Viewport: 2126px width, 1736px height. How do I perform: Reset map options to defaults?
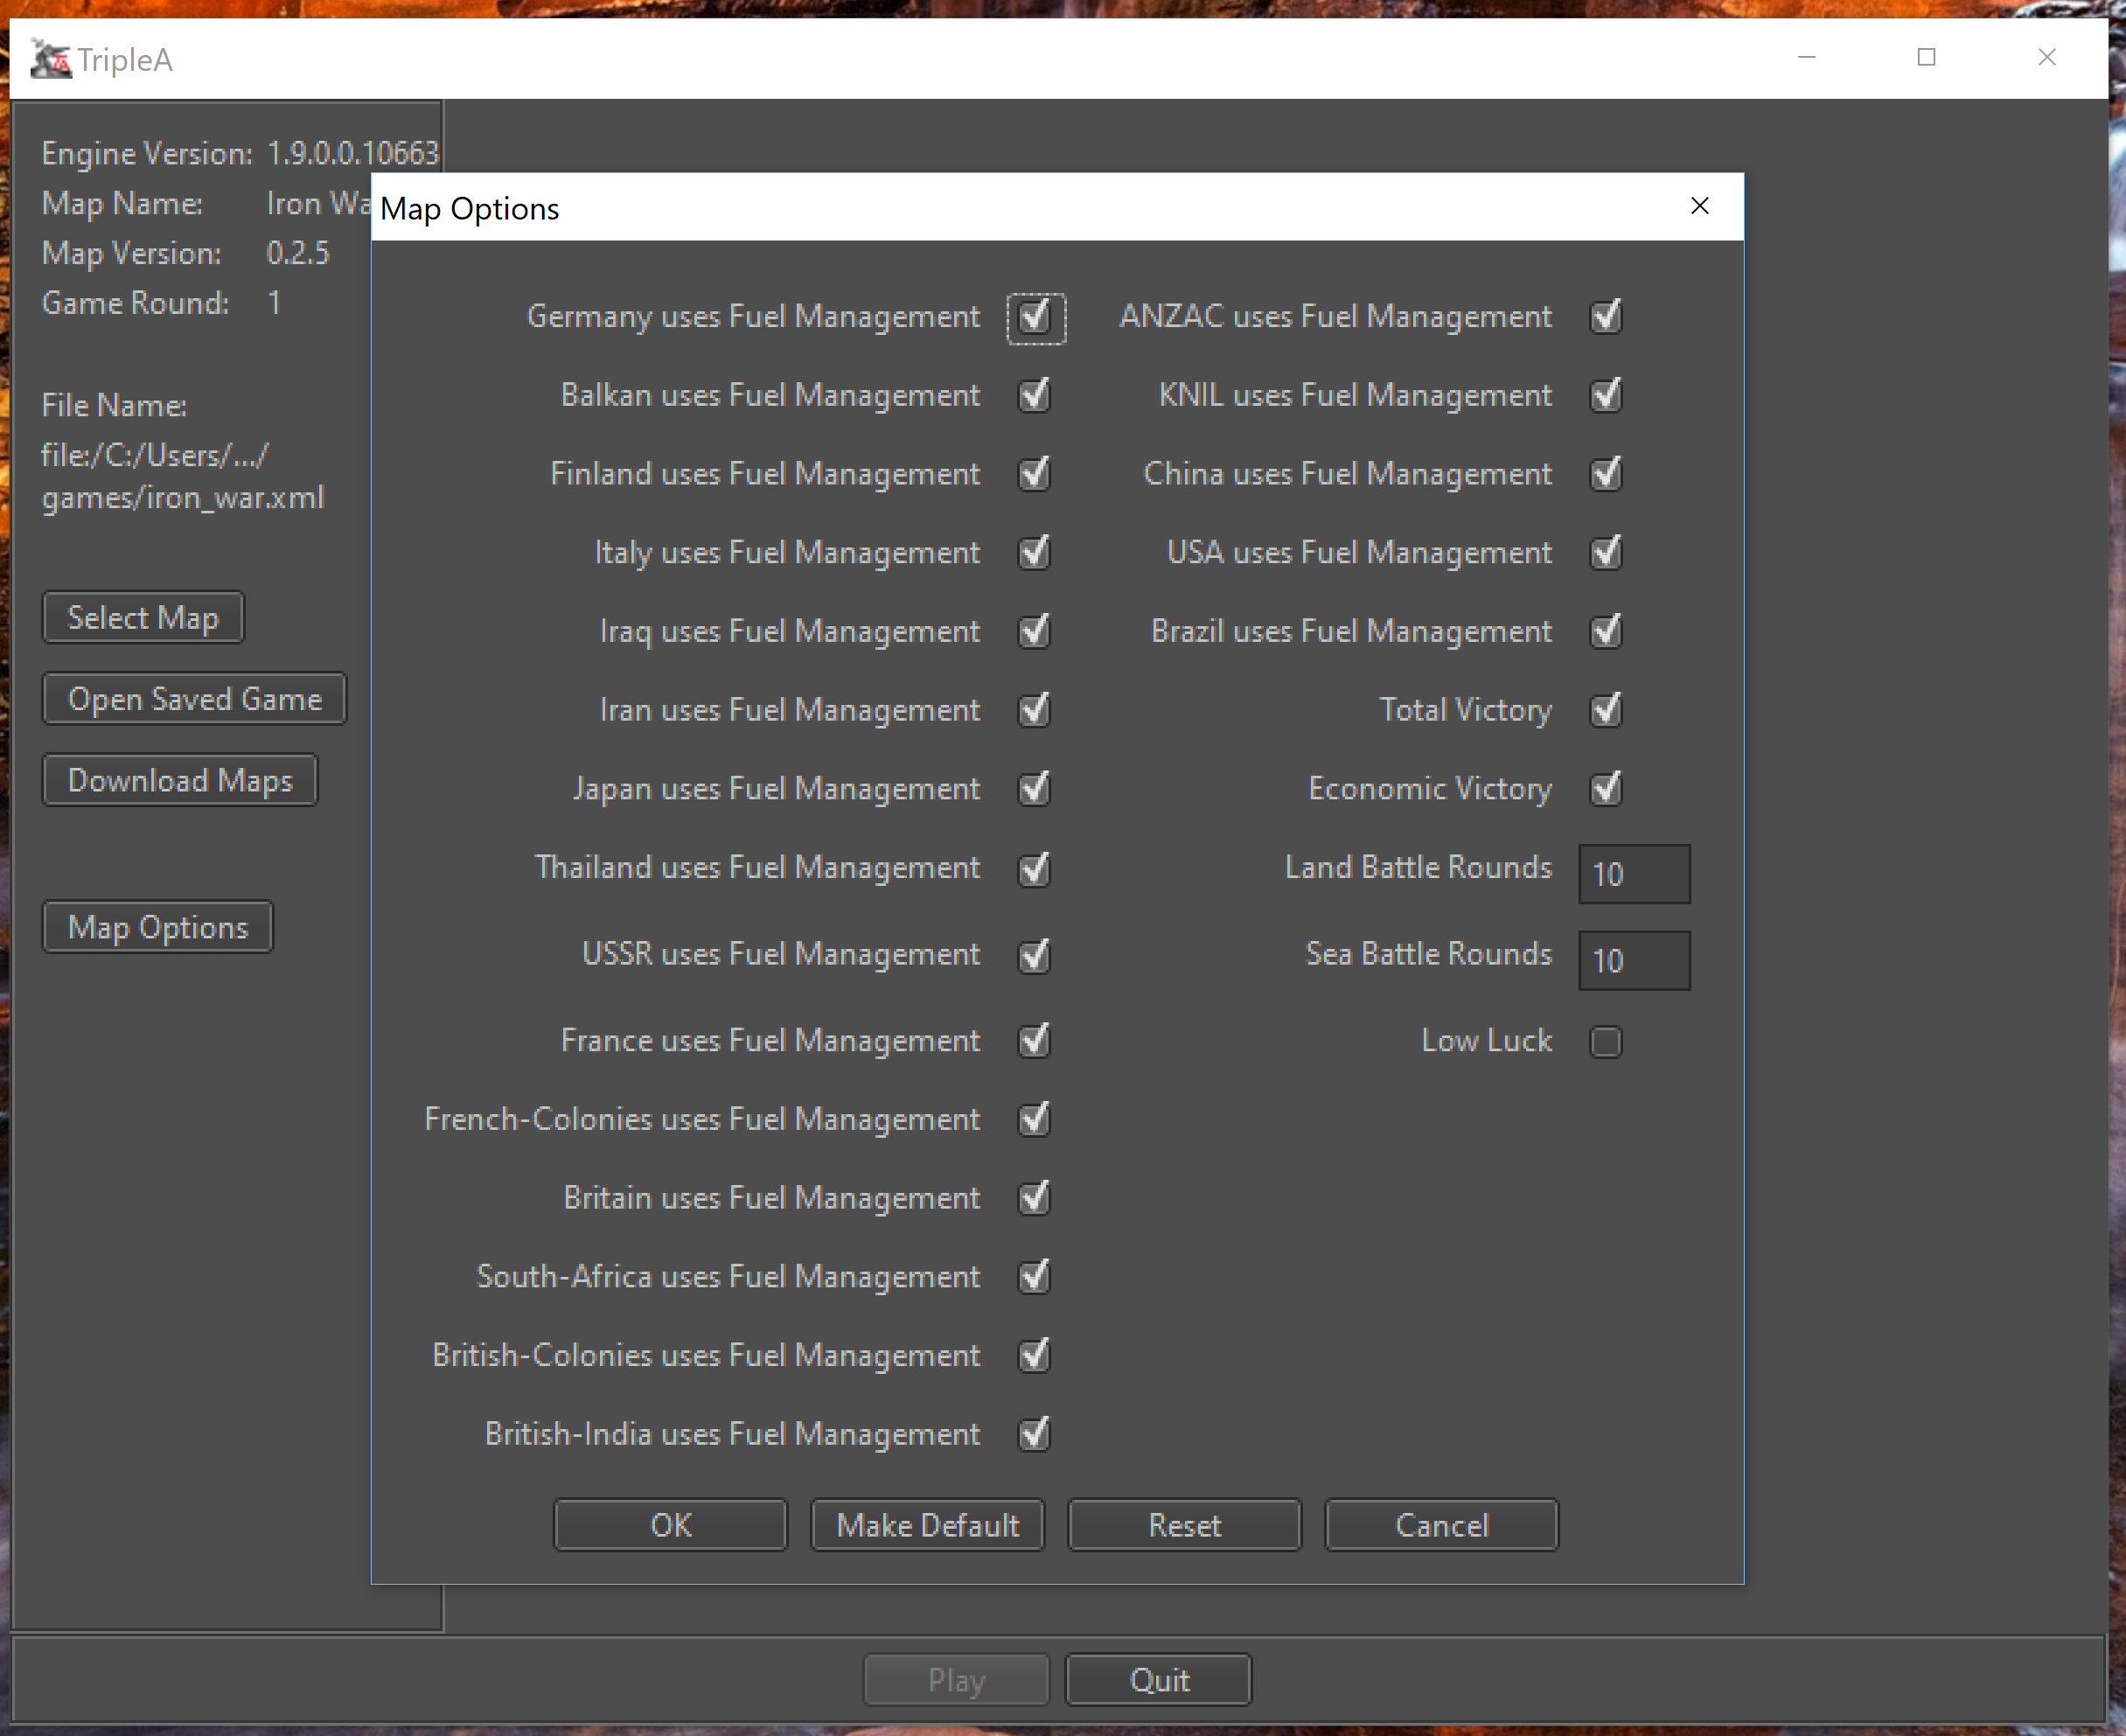pos(1184,1525)
